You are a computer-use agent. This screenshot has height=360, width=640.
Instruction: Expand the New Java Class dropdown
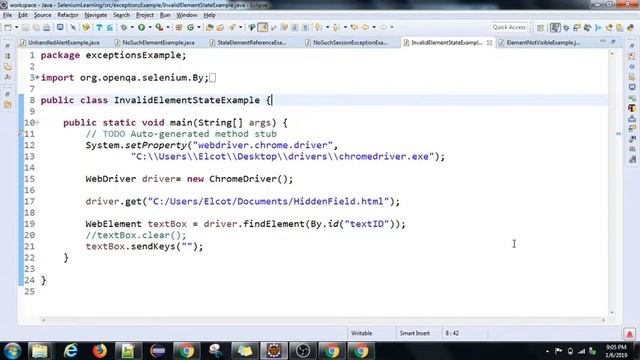pos(199,27)
